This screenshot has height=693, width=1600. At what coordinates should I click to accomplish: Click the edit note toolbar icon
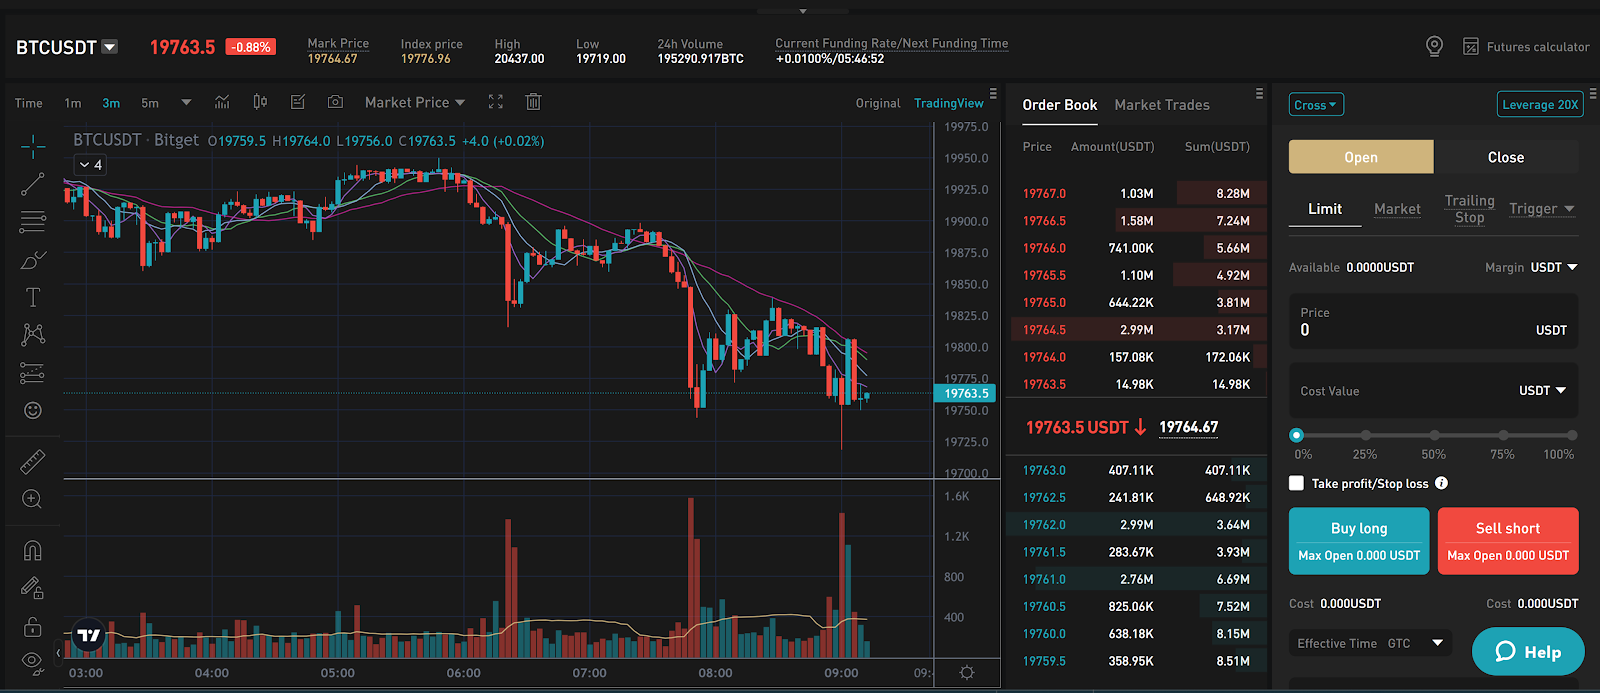point(298,102)
